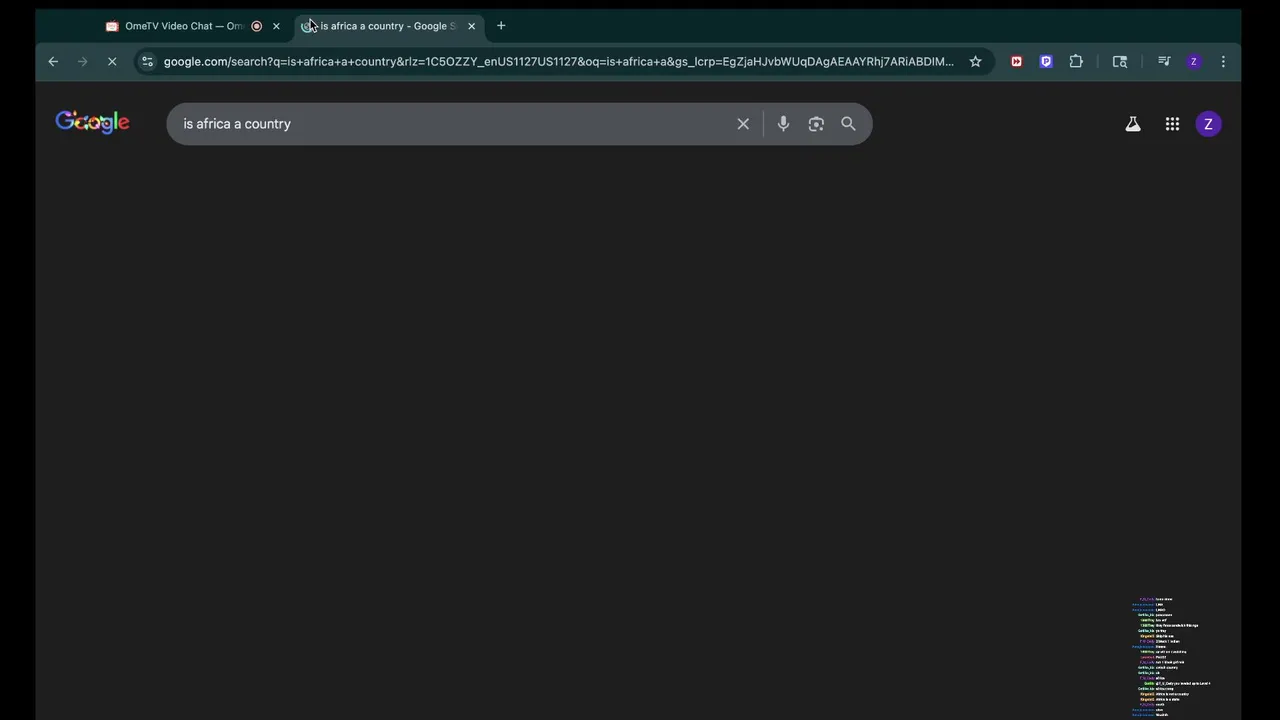1280x720 pixels.
Task: Open the Google Account Z avatar
Action: pos(1208,124)
